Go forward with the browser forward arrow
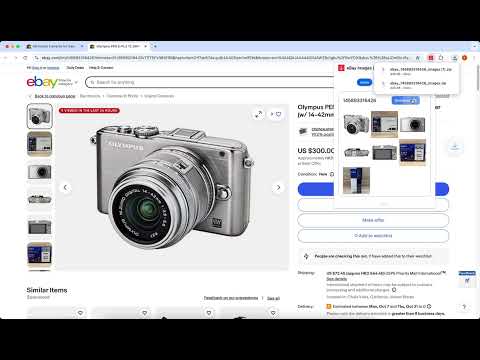480x360 pixels. [x=16, y=58]
